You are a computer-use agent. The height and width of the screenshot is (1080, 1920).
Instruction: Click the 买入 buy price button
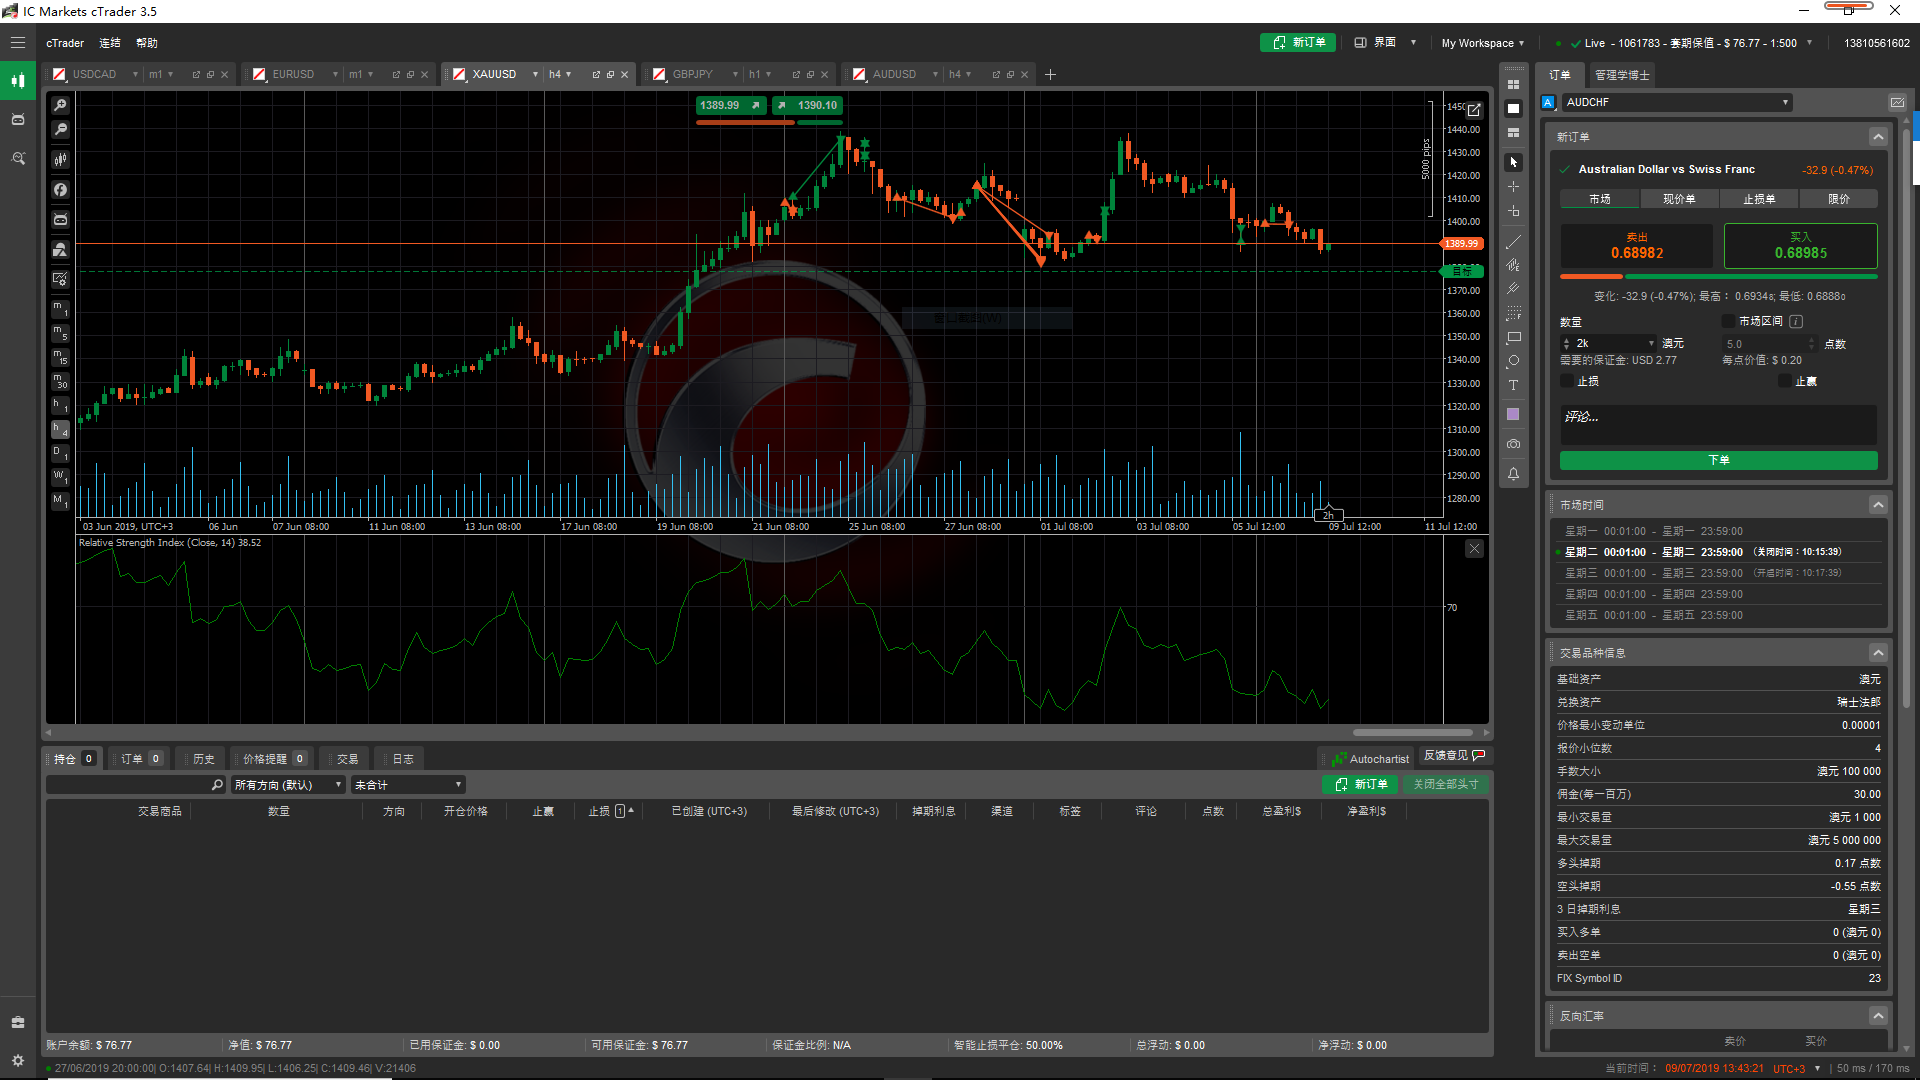[1800, 246]
